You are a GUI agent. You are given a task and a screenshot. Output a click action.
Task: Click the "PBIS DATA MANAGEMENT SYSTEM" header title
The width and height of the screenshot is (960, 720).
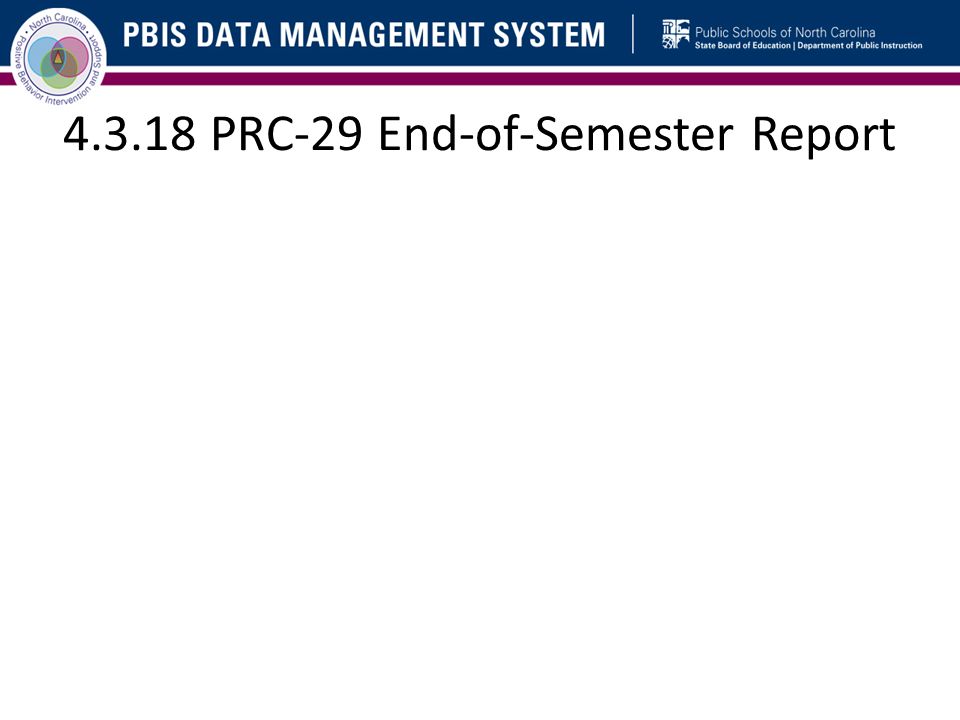click(x=364, y=34)
